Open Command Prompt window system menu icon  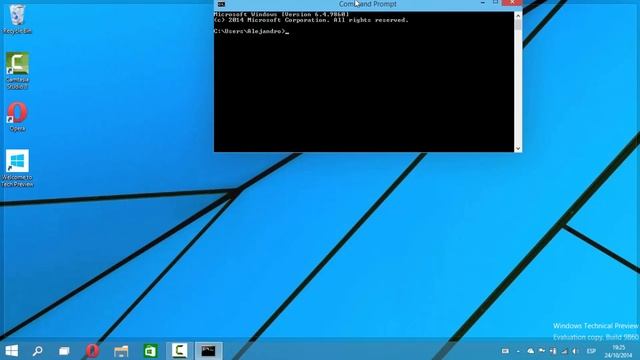pos(221,4)
